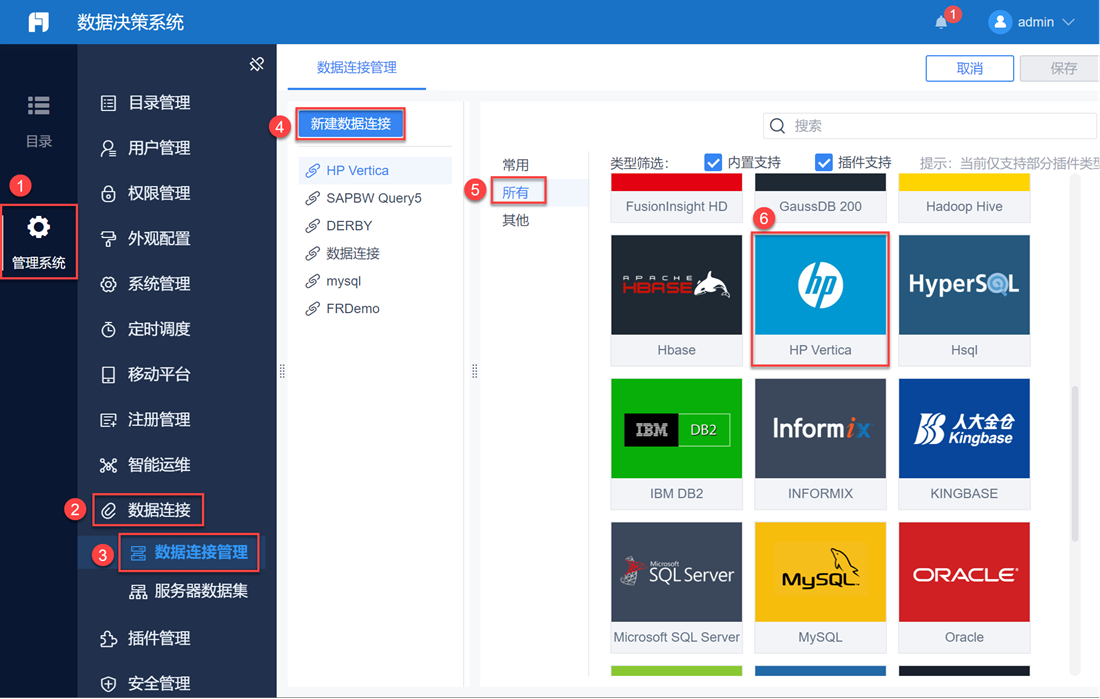Expand the admin account dropdown arrow
The height and width of the screenshot is (699, 1100).
(1068, 22)
